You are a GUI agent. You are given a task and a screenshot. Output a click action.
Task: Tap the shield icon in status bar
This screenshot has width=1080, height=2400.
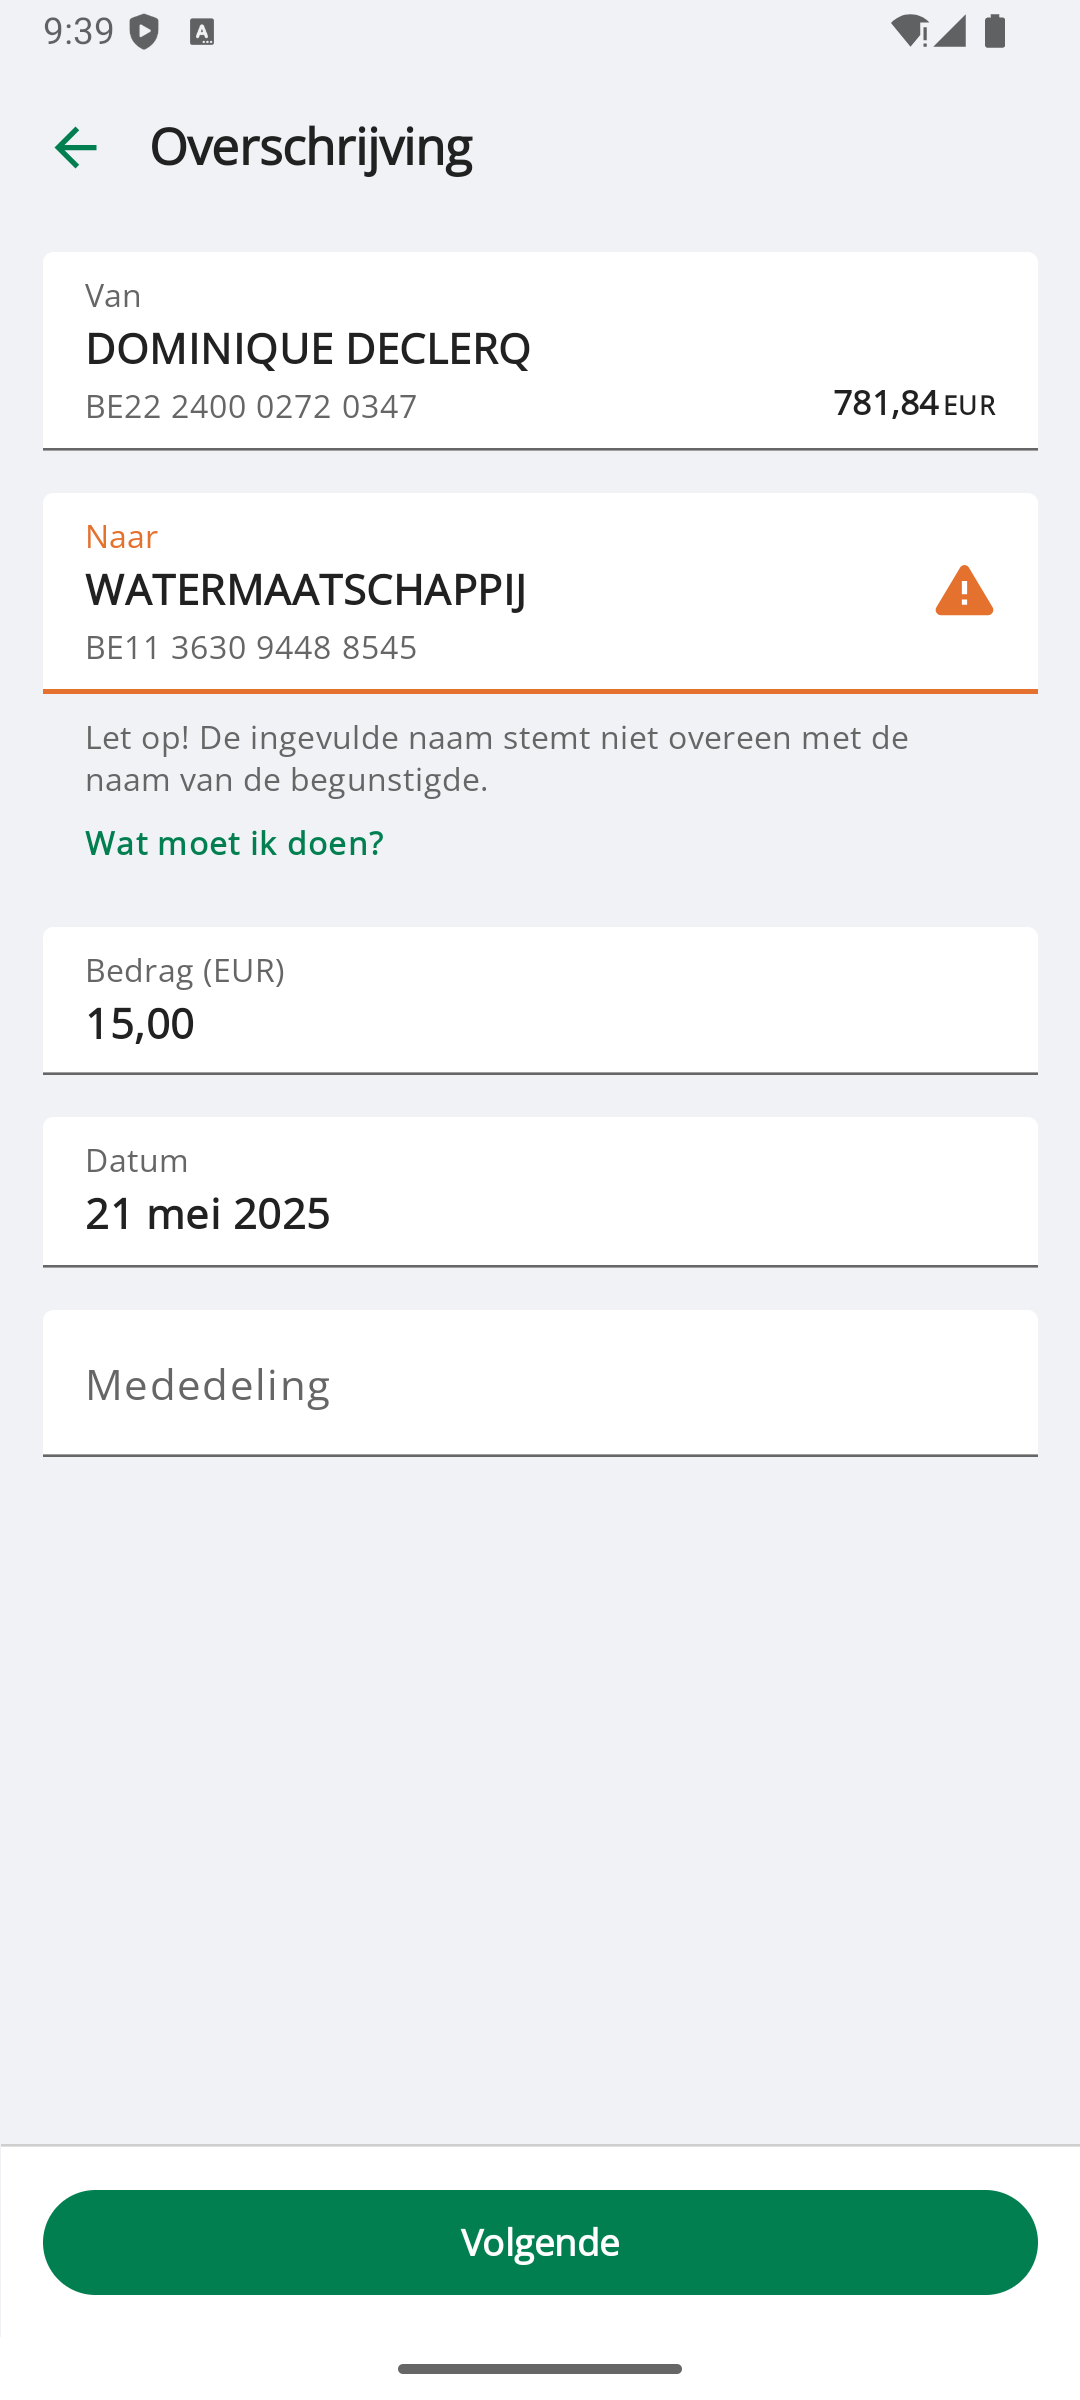[144, 32]
